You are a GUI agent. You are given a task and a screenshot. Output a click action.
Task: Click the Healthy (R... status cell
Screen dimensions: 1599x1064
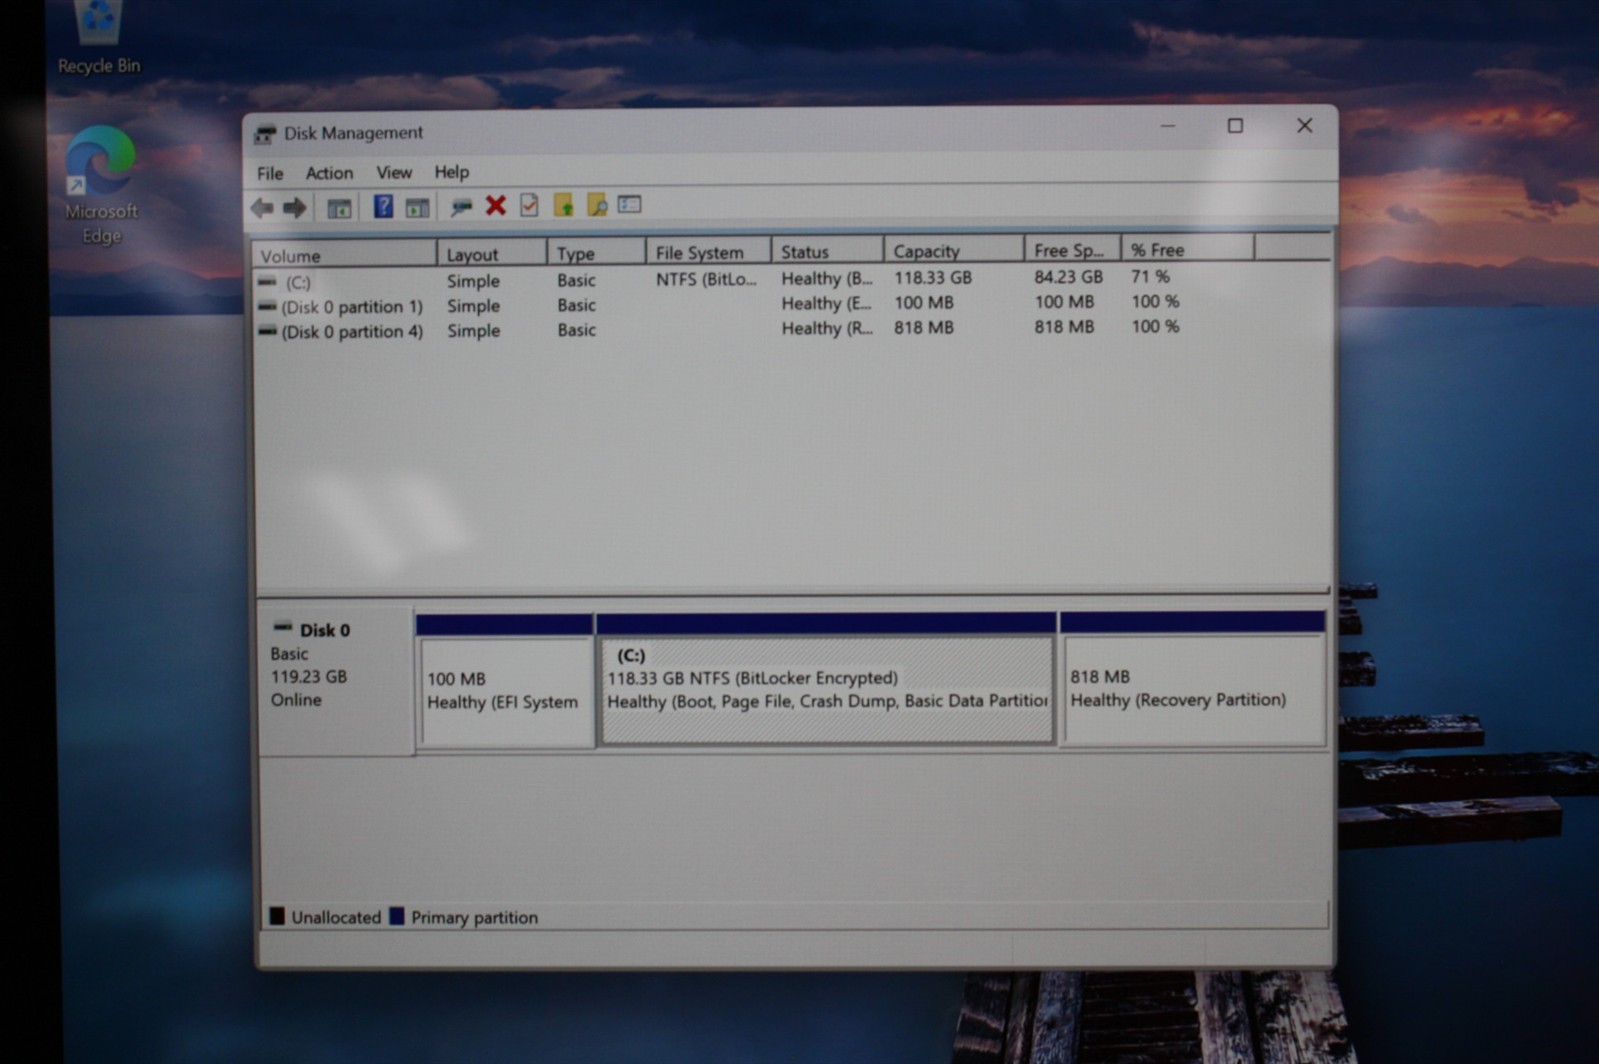click(826, 328)
